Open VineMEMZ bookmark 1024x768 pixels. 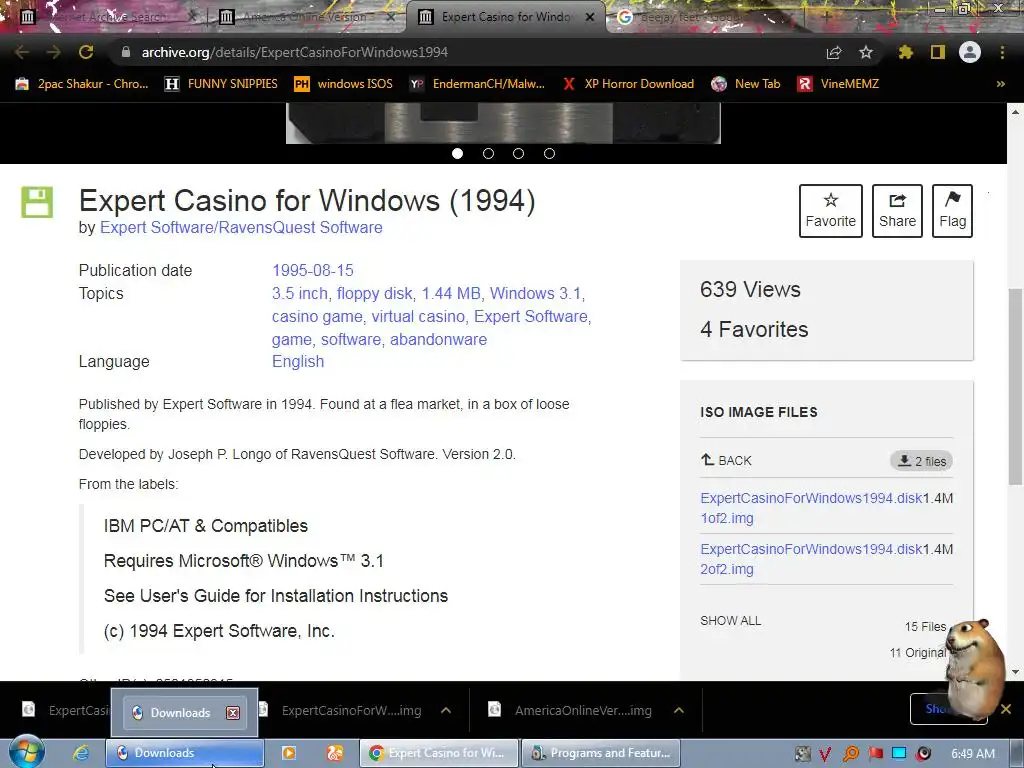[x=838, y=84]
